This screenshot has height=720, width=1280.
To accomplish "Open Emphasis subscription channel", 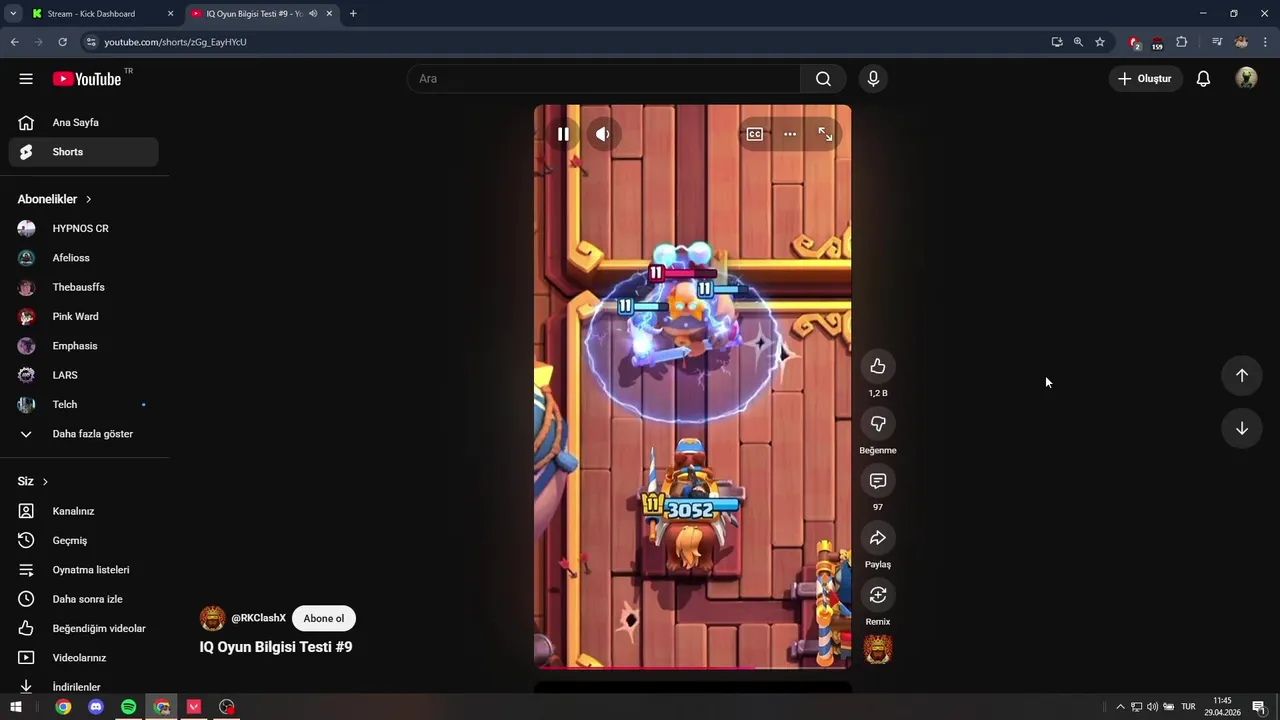I will click(84, 346).
